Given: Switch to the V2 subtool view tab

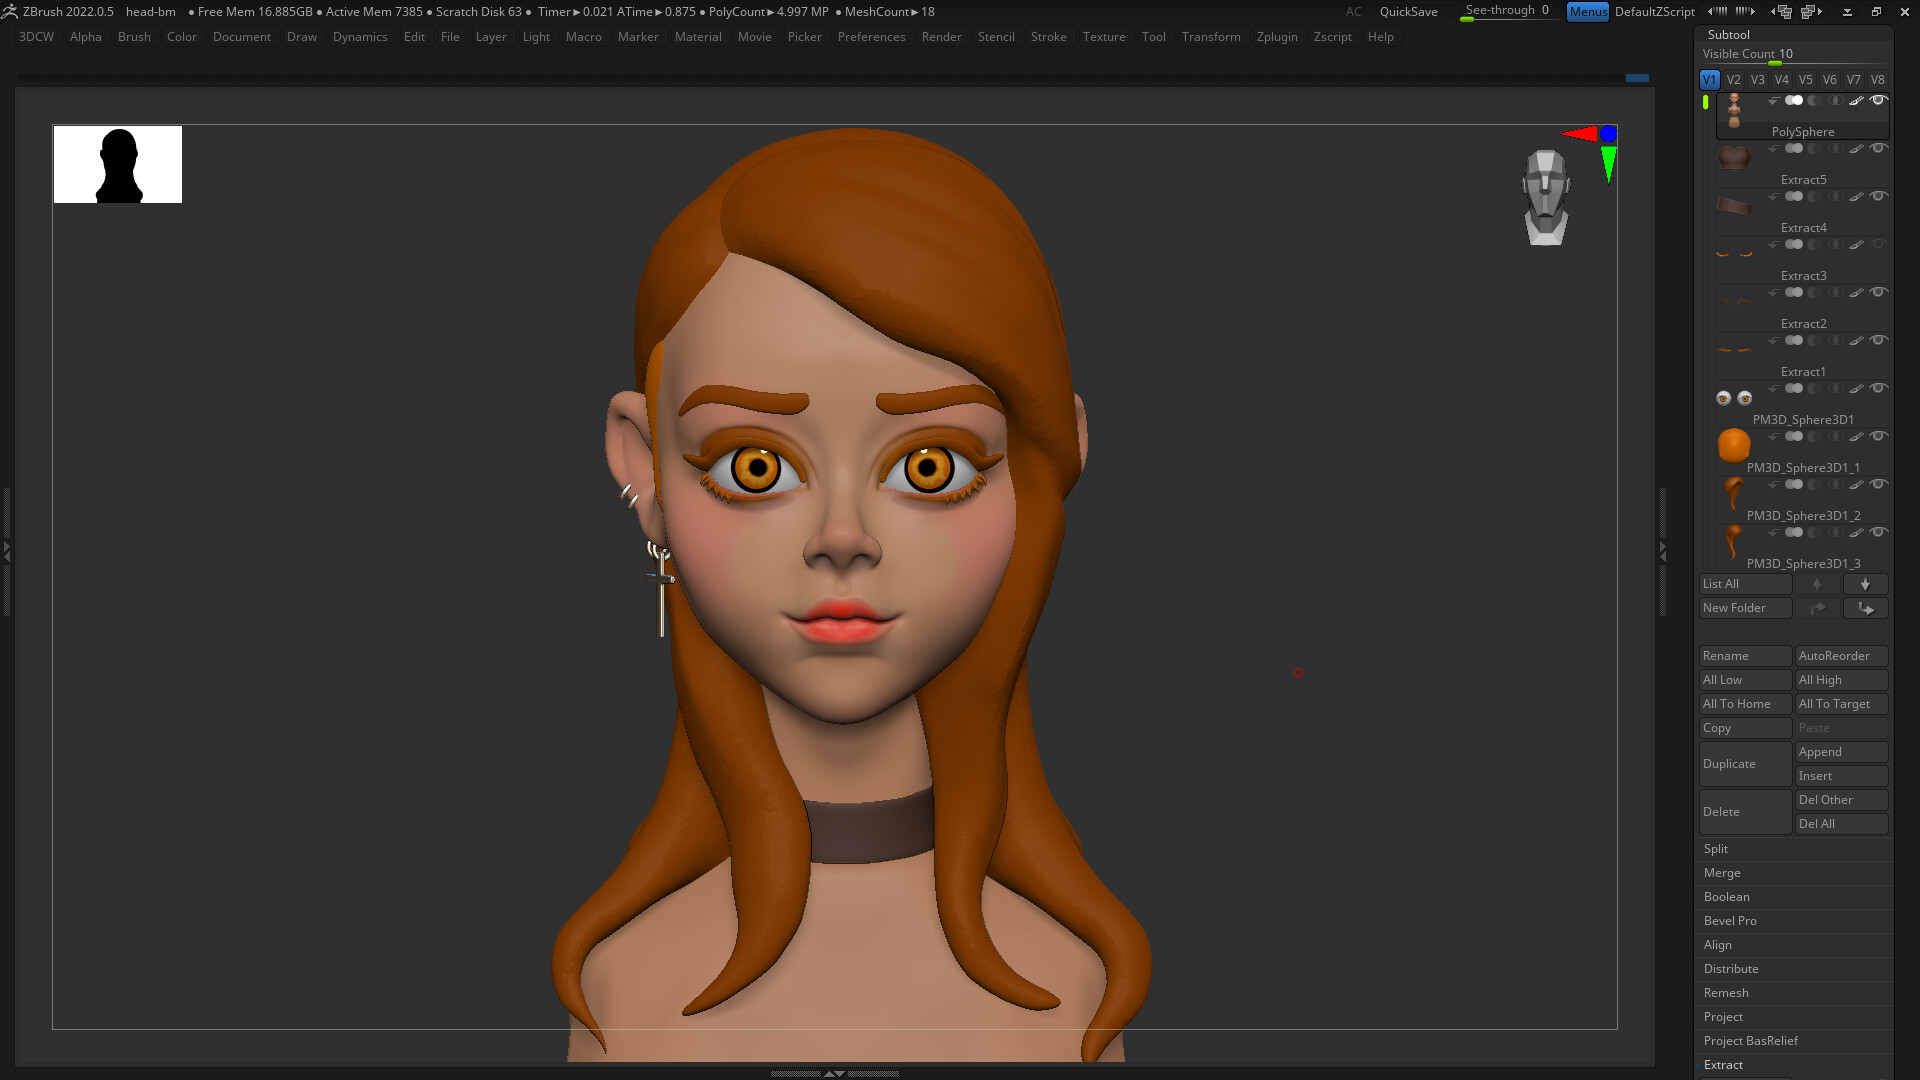Looking at the screenshot, I should [x=1732, y=79].
